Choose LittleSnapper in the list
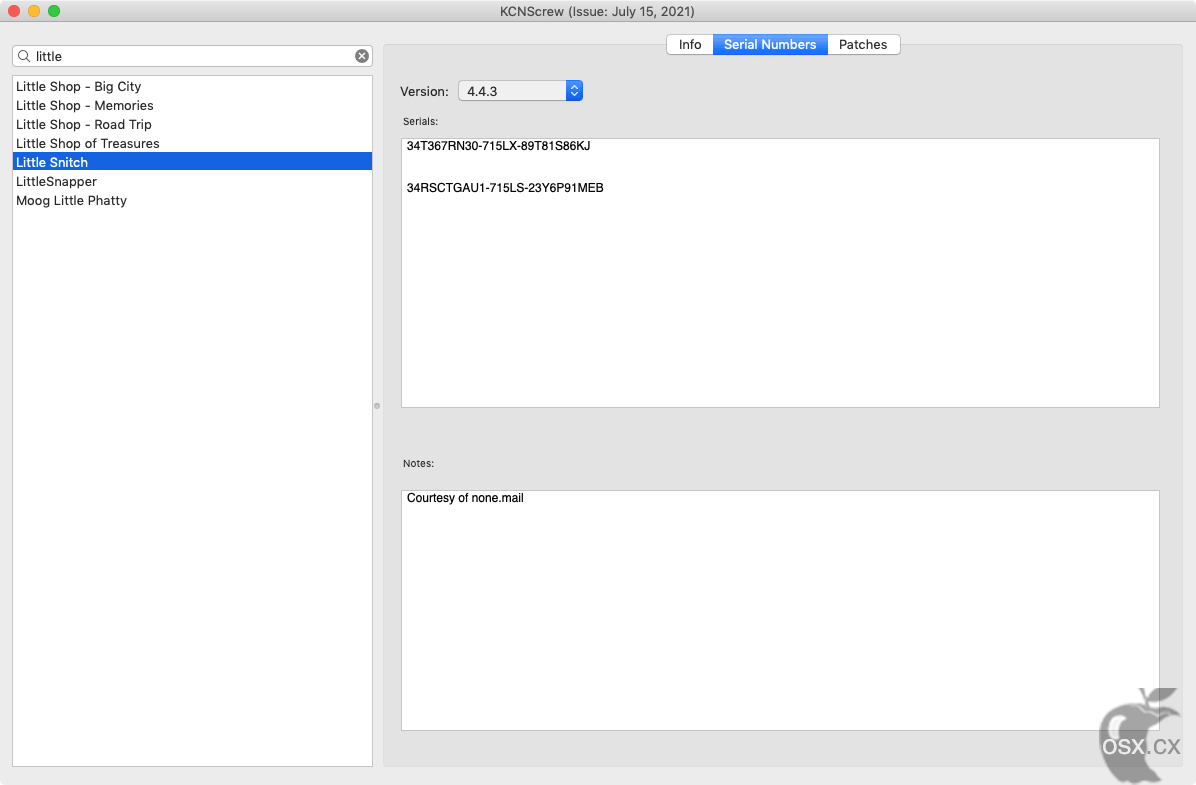The height and width of the screenshot is (785, 1196). pos(192,182)
